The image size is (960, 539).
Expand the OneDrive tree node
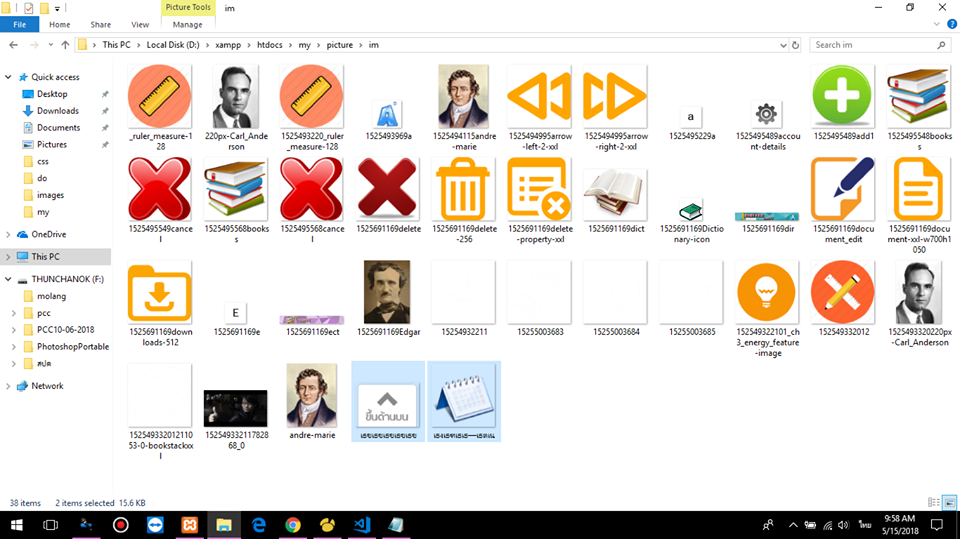8,235
